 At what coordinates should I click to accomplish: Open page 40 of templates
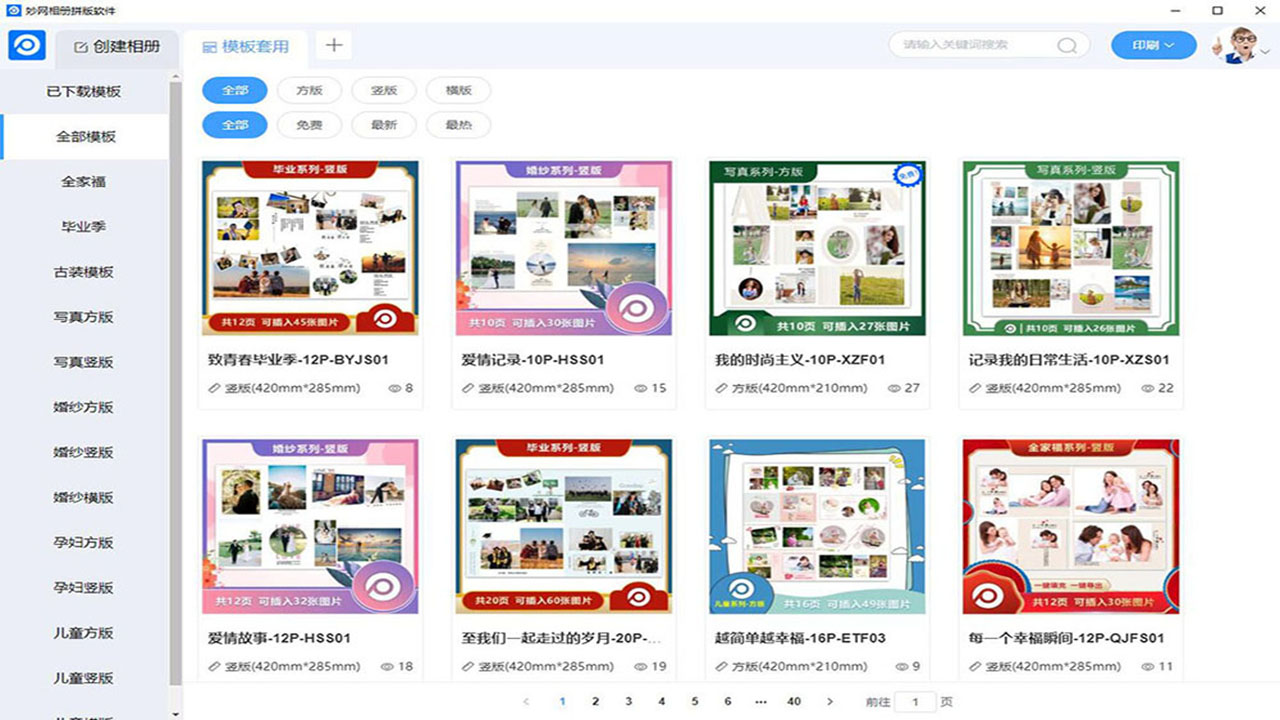pos(794,701)
